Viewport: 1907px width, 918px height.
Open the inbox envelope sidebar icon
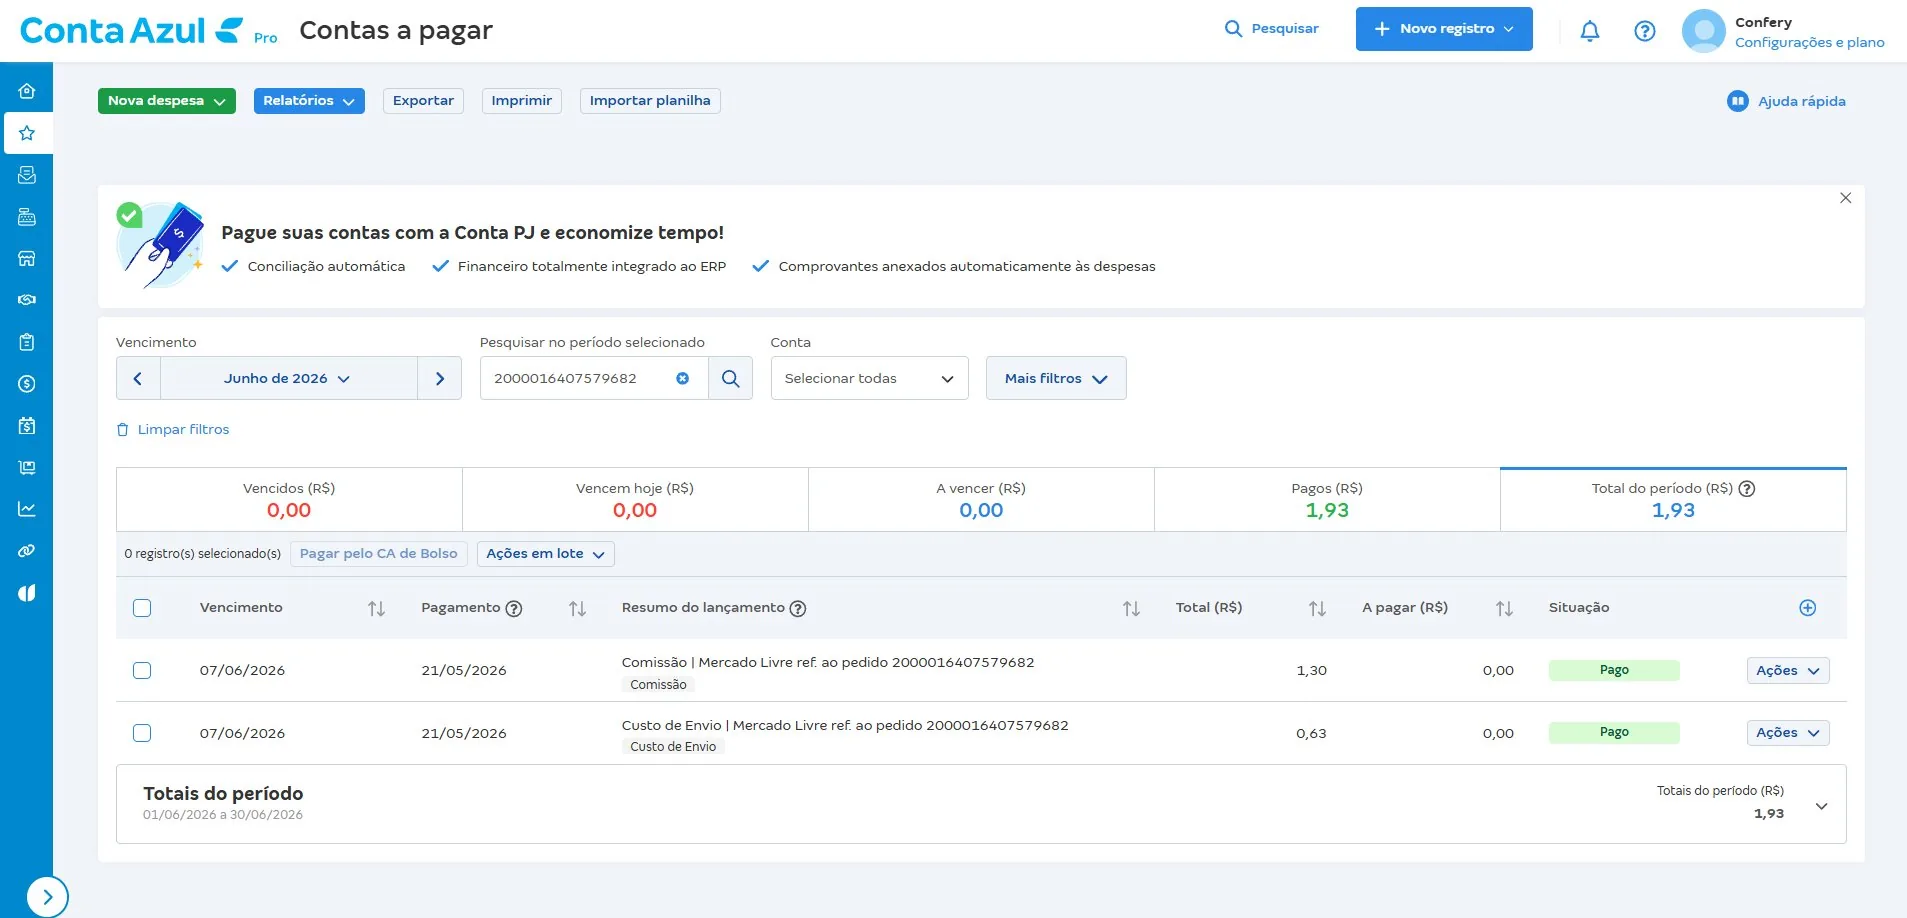pos(27,175)
